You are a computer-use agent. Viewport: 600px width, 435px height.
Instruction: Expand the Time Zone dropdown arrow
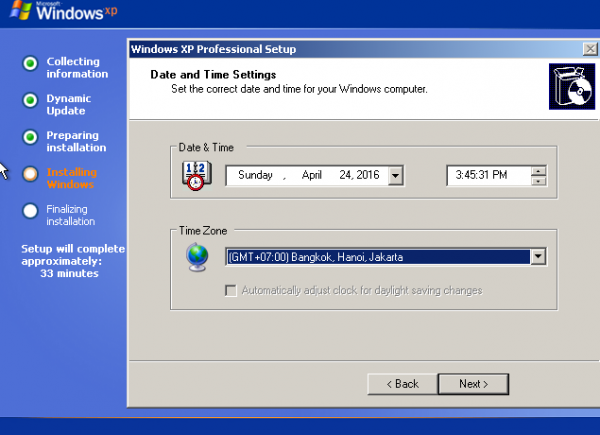(x=538, y=257)
